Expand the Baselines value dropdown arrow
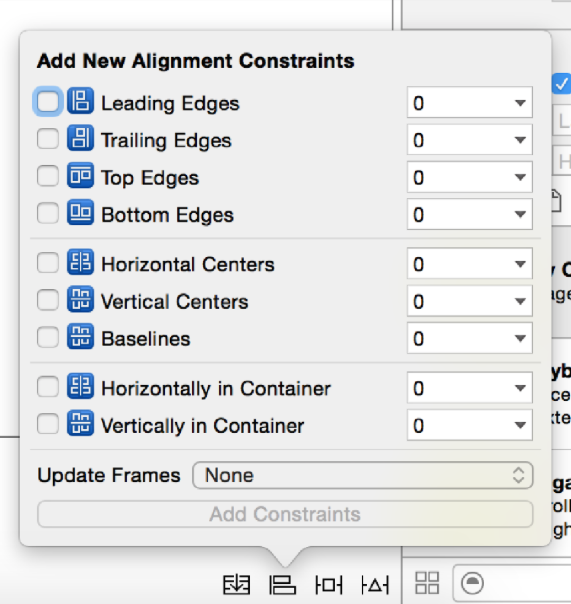The height and width of the screenshot is (604, 571). pos(520,338)
